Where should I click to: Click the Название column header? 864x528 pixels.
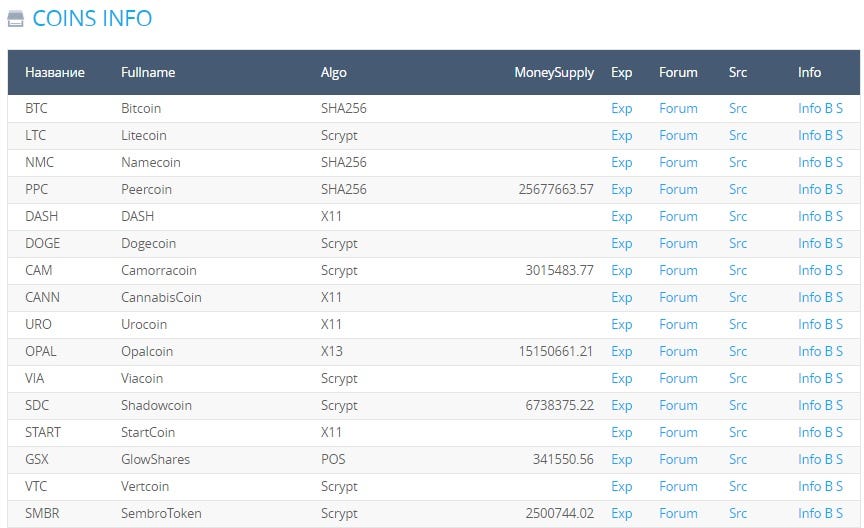point(55,73)
